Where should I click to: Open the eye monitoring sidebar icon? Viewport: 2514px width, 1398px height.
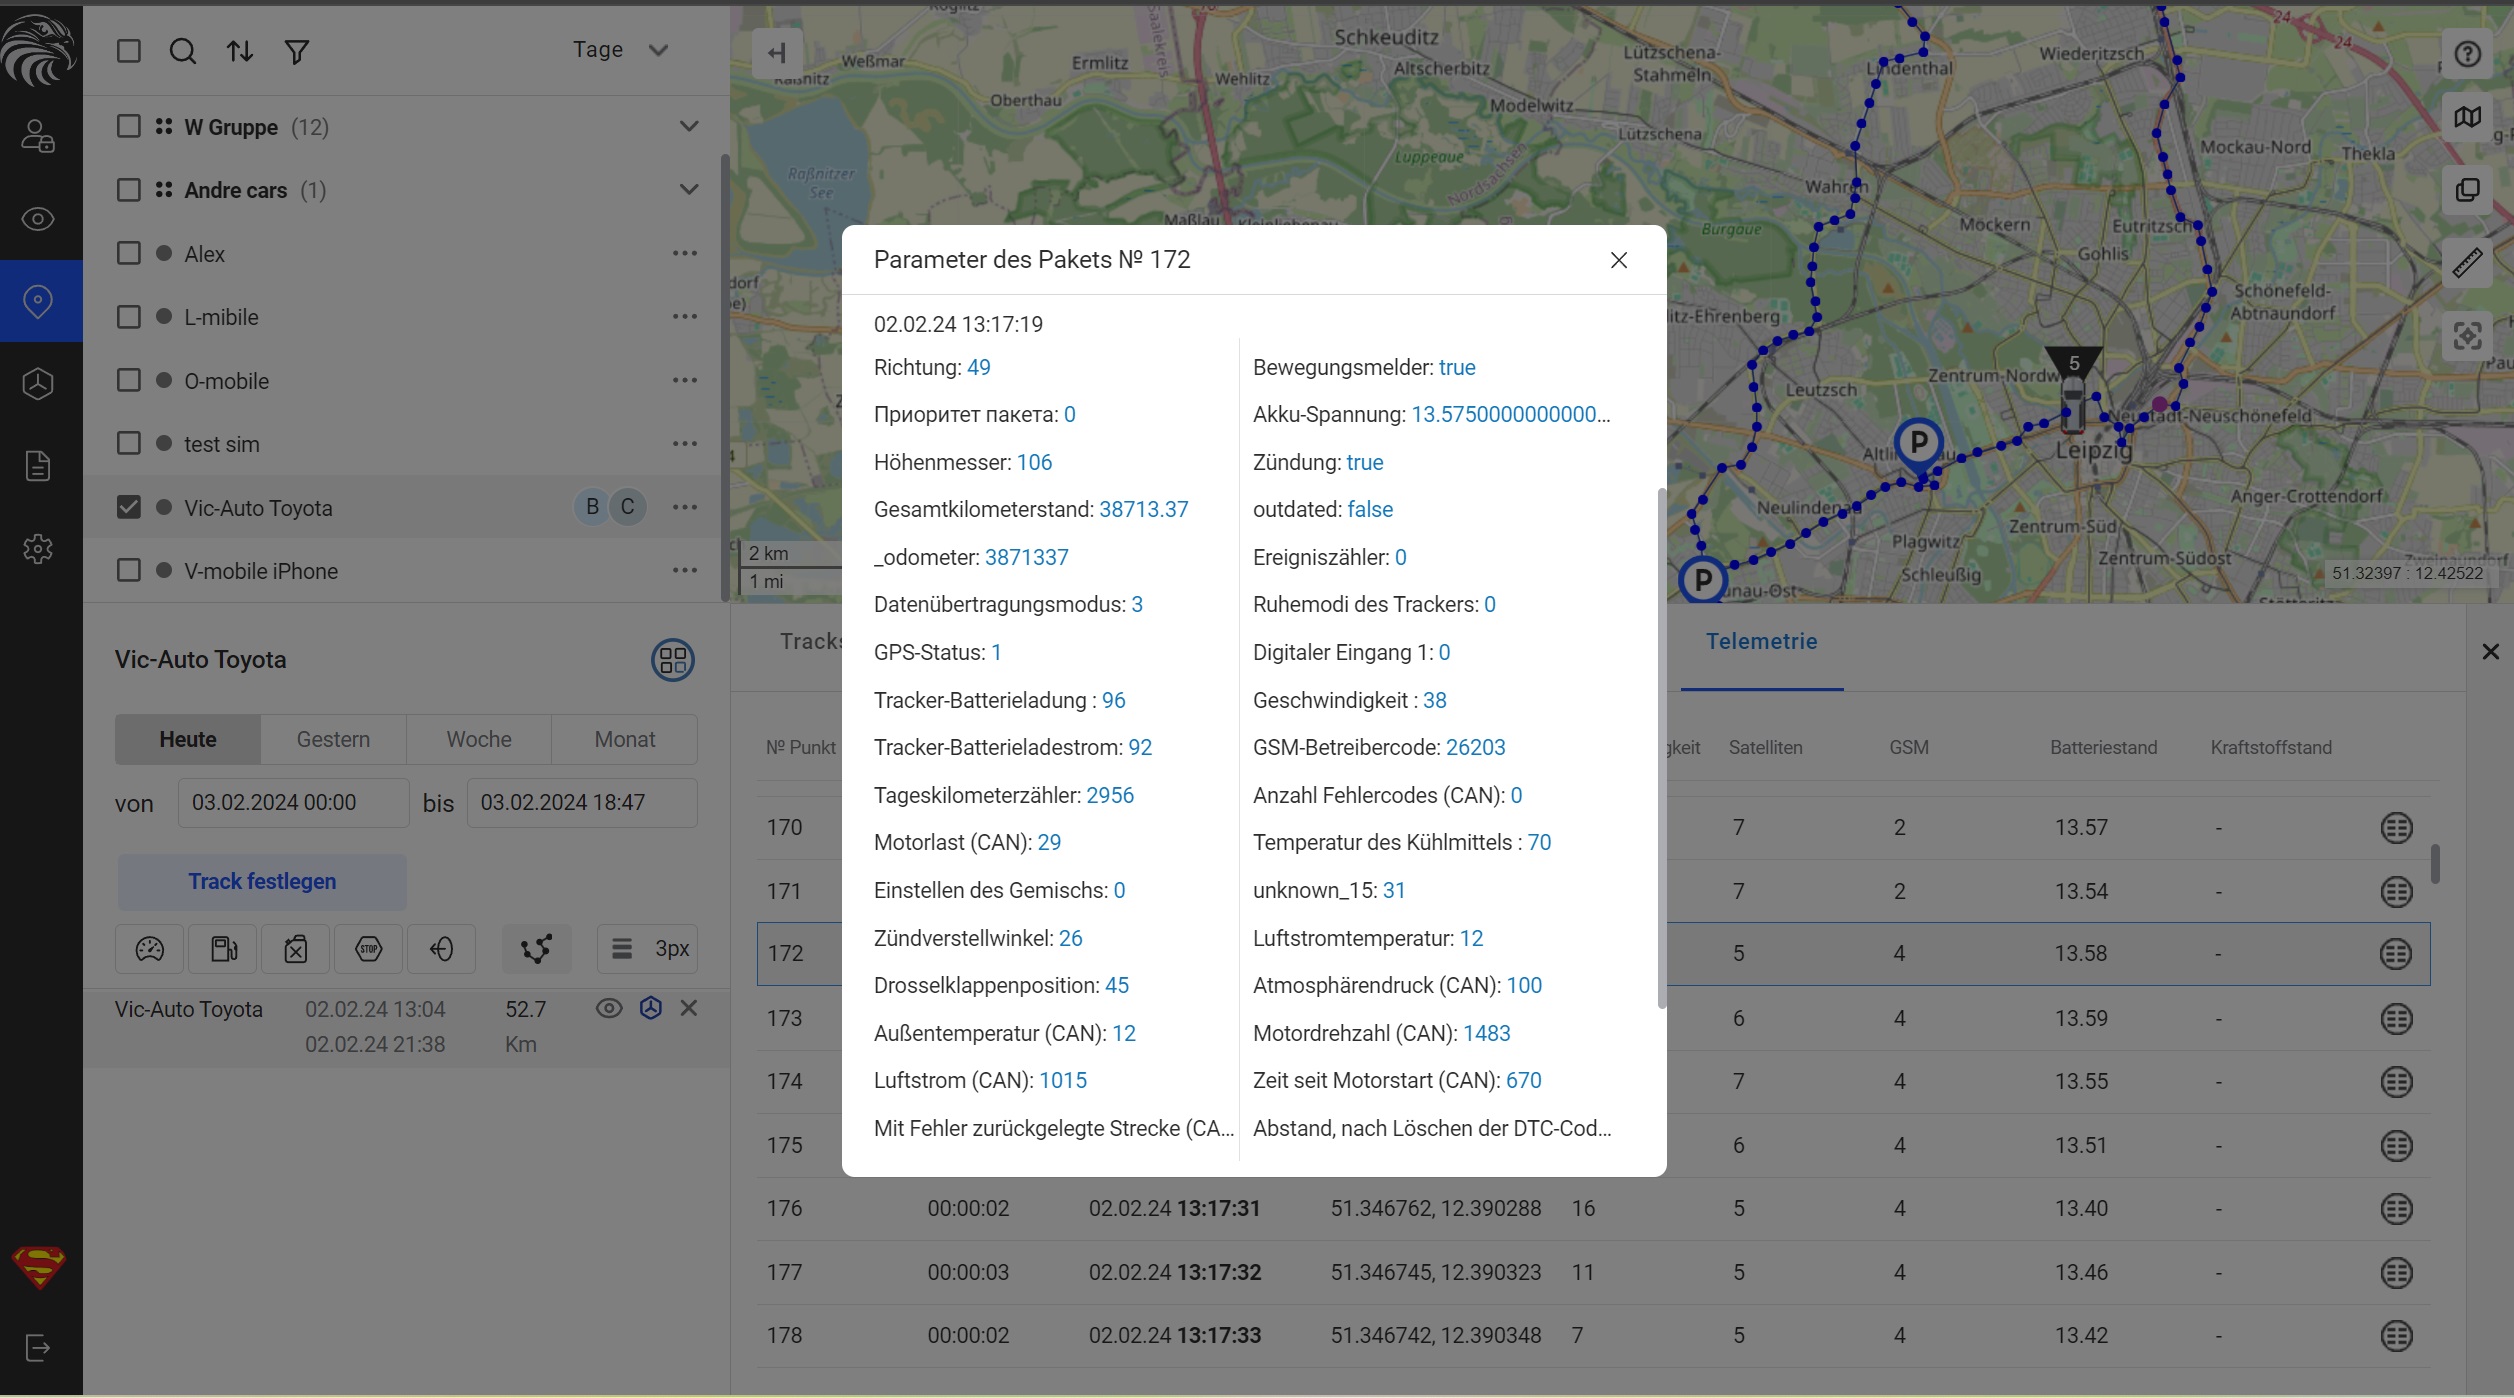click(38, 219)
